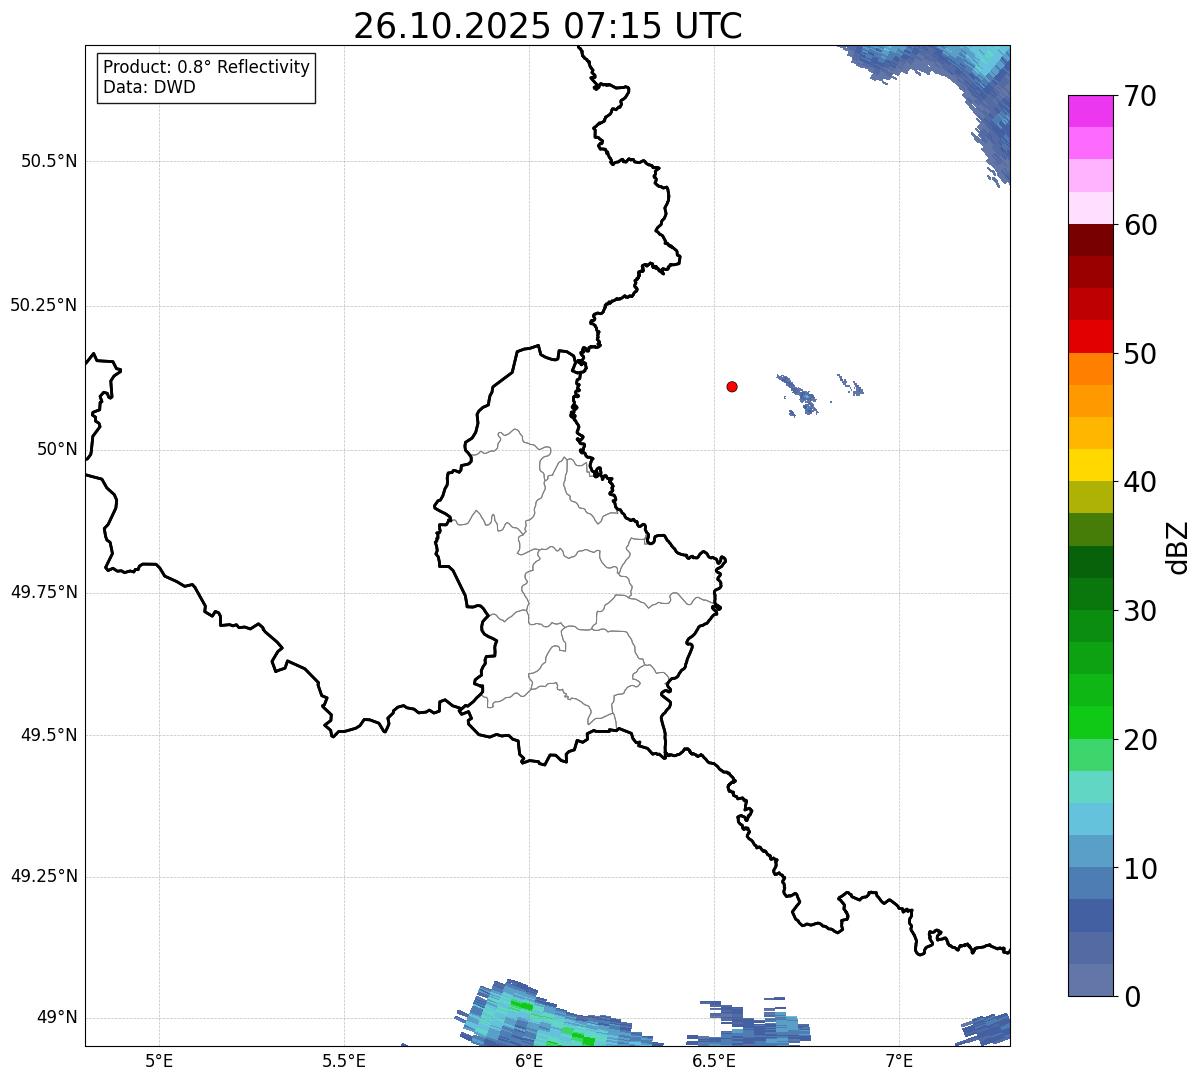Click the orange swatch just below 50 dBZ

click(1090, 369)
